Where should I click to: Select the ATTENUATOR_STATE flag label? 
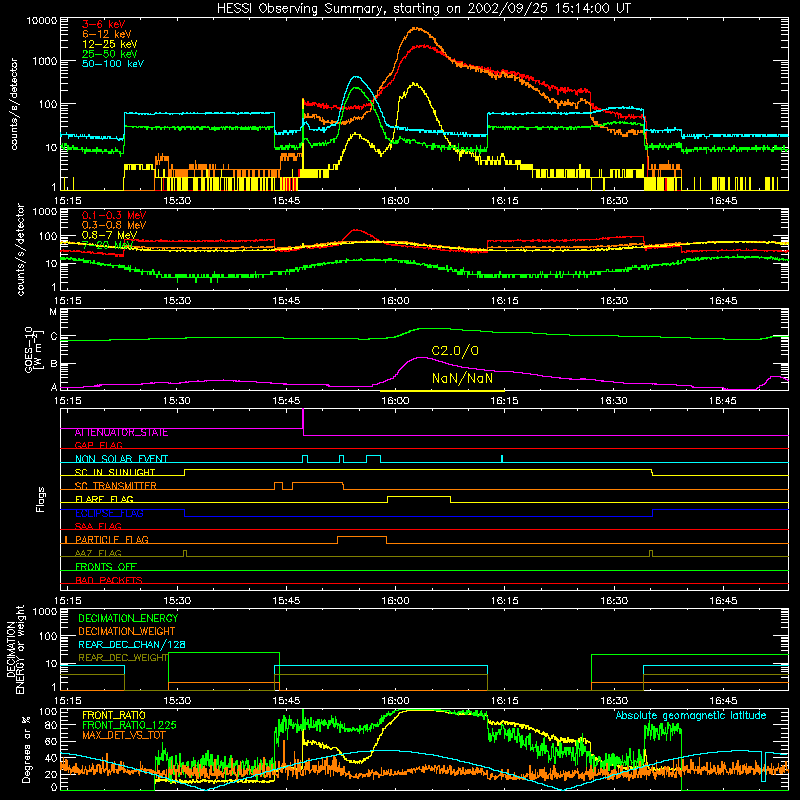pyautogui.click(x=121, y=433)
